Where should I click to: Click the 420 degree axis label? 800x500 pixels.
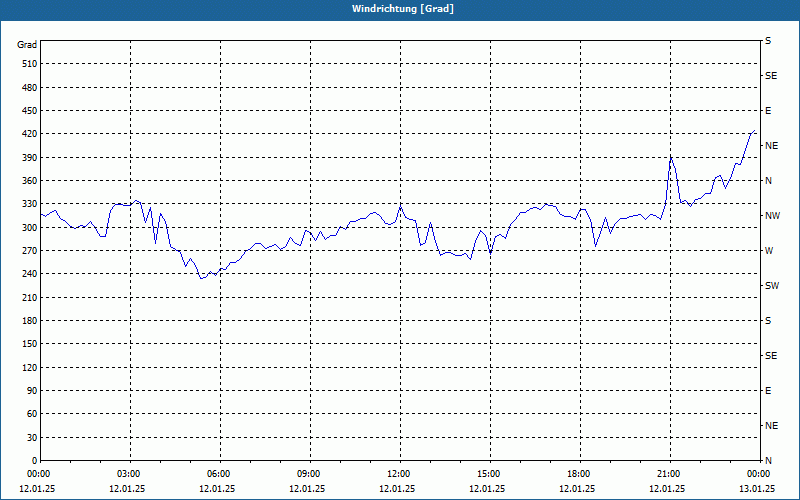[x=30, y=134]
